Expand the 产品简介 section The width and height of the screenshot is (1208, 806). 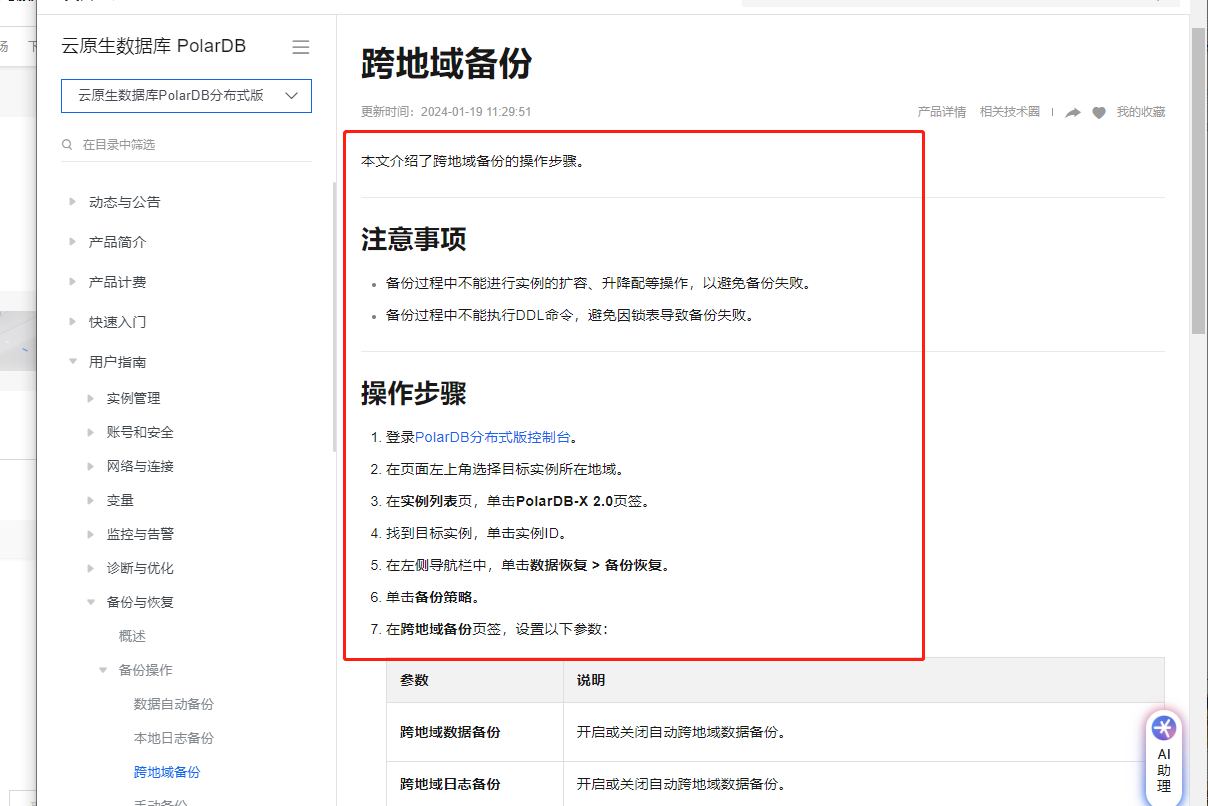(72, 242)
